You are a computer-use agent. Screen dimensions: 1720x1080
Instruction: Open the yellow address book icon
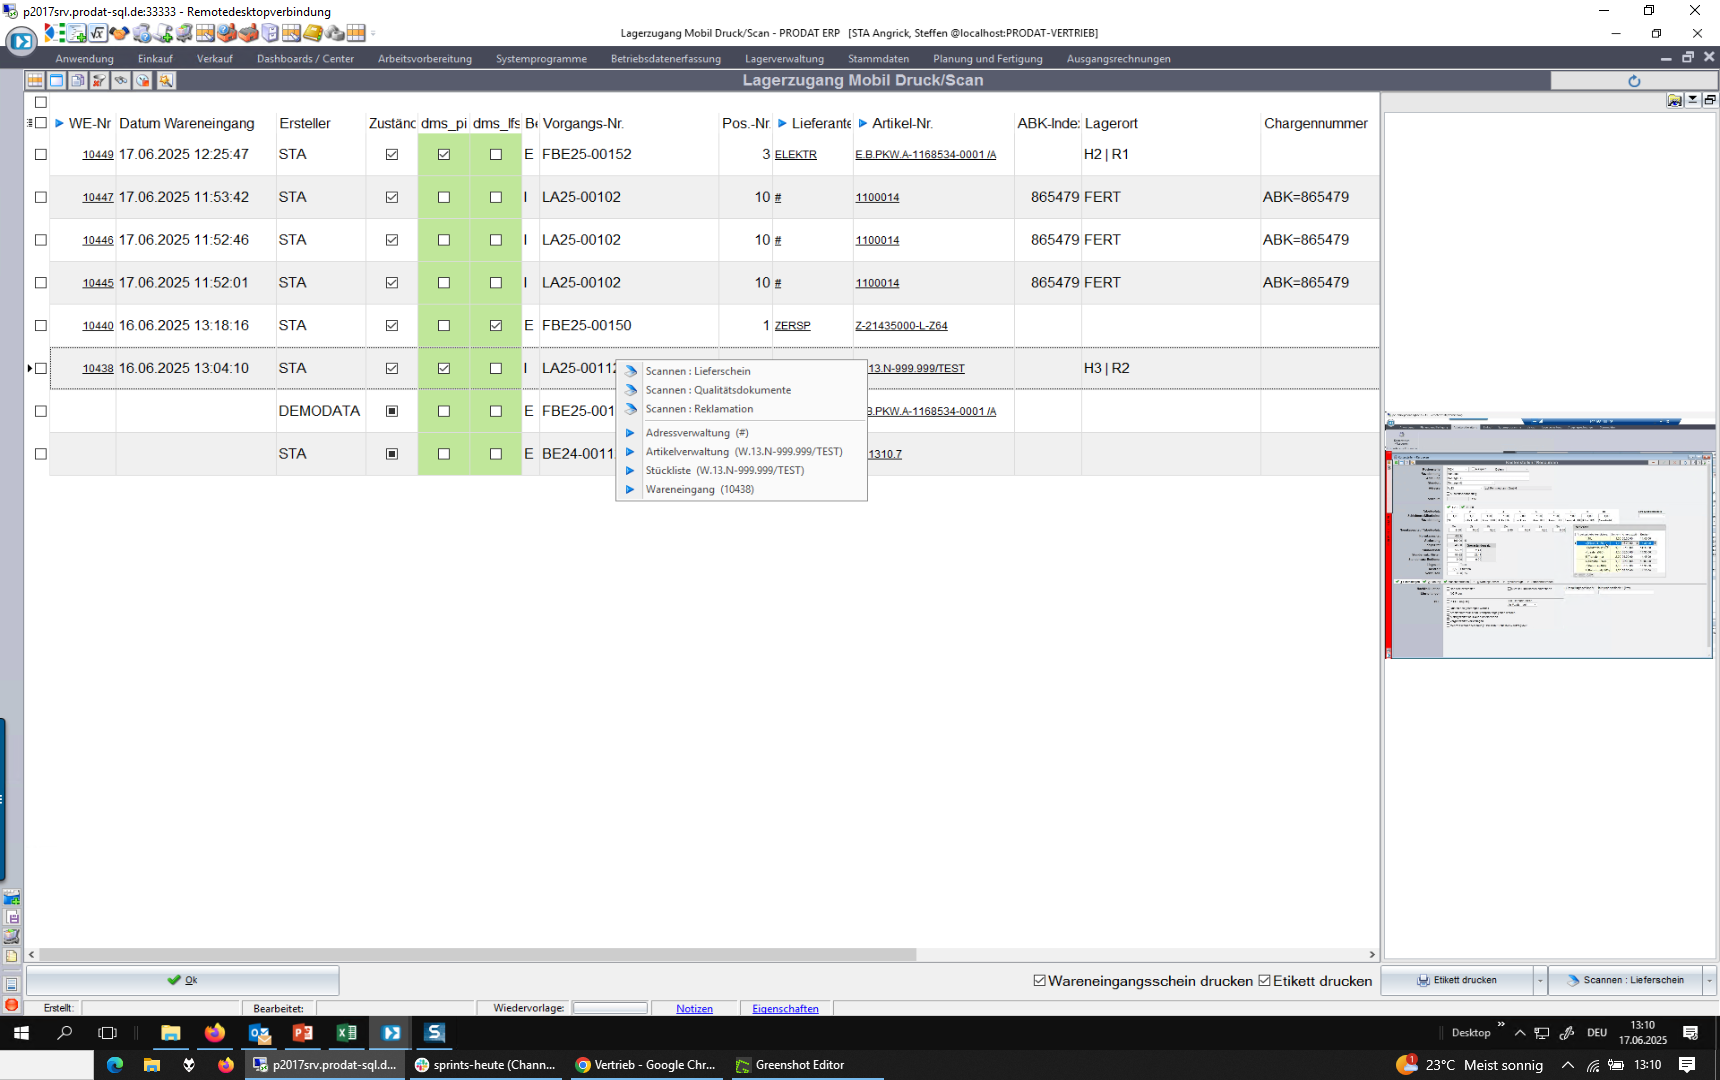[313, 33]
